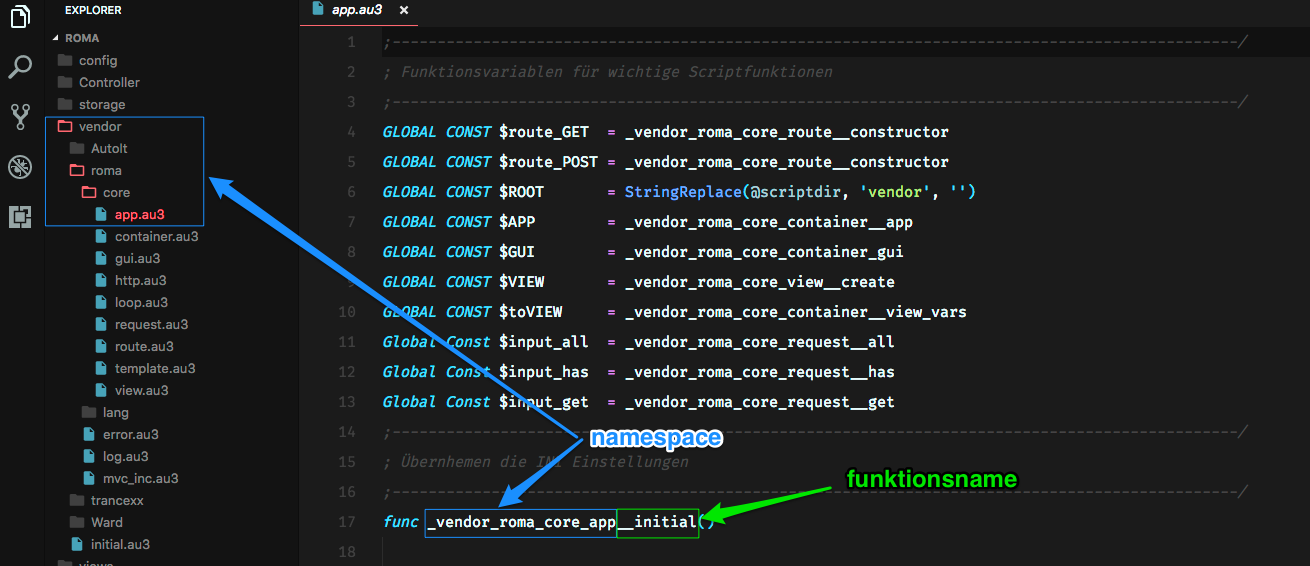1310x566 pixels.
Task: Expand the config folder
Action: (97, 61)
